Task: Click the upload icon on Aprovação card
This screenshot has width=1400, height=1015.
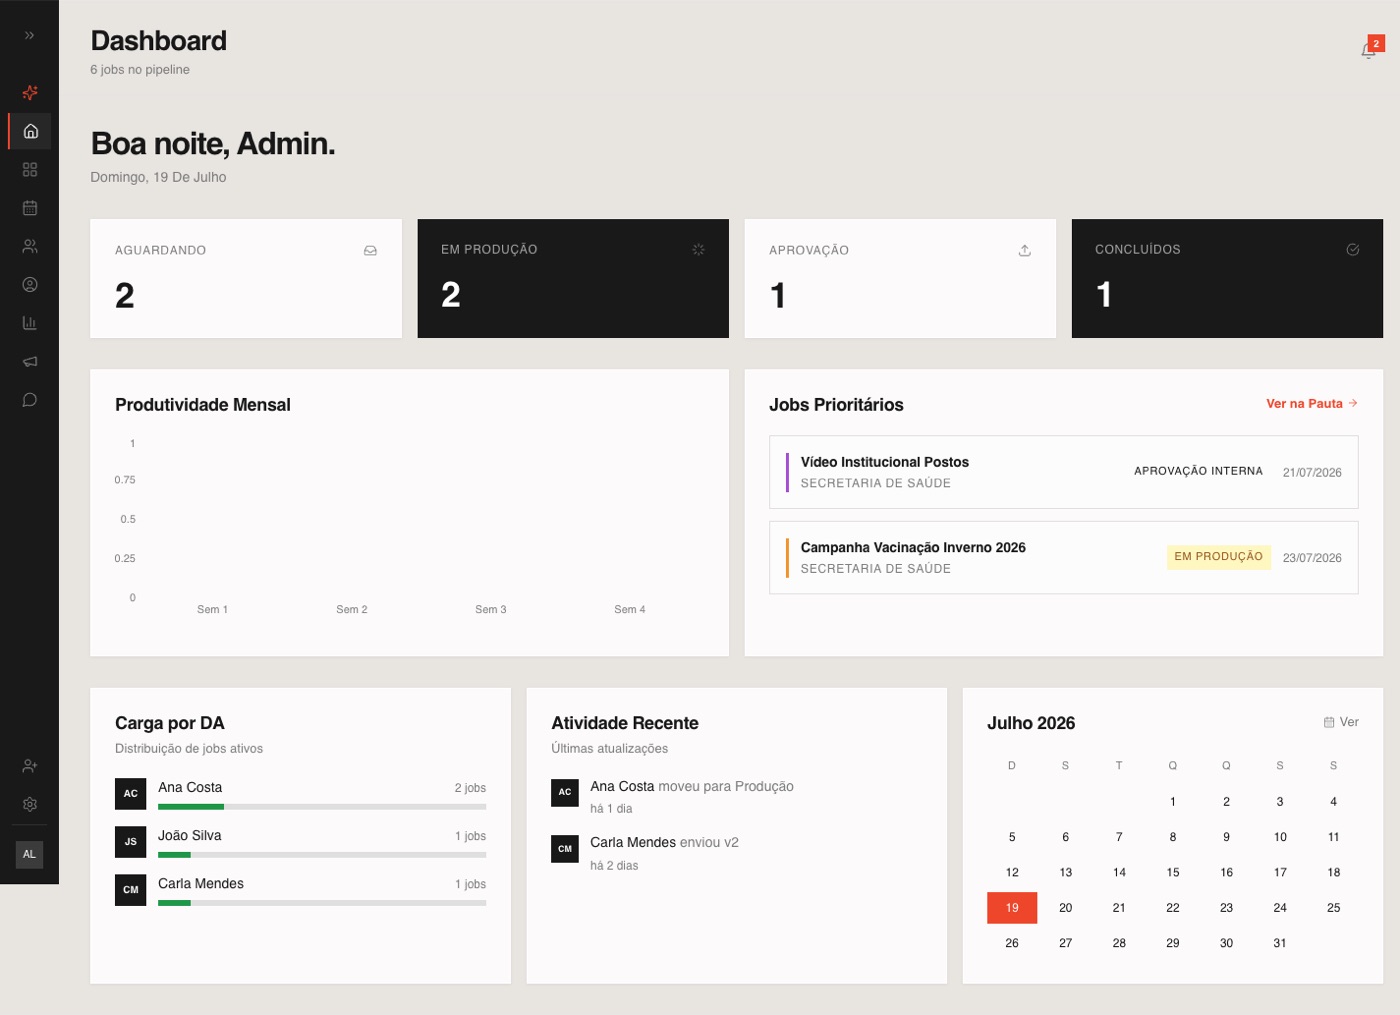Action: (1025, 251)
